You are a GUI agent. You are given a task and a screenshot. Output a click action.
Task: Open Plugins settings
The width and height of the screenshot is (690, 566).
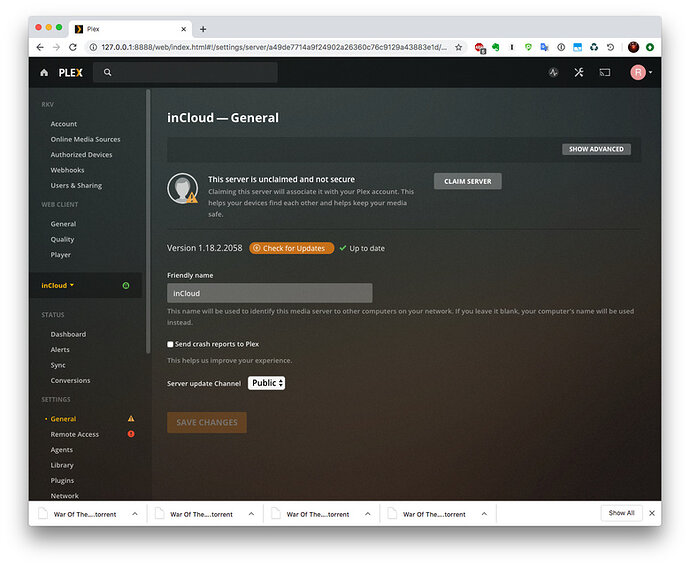point(62,481)
